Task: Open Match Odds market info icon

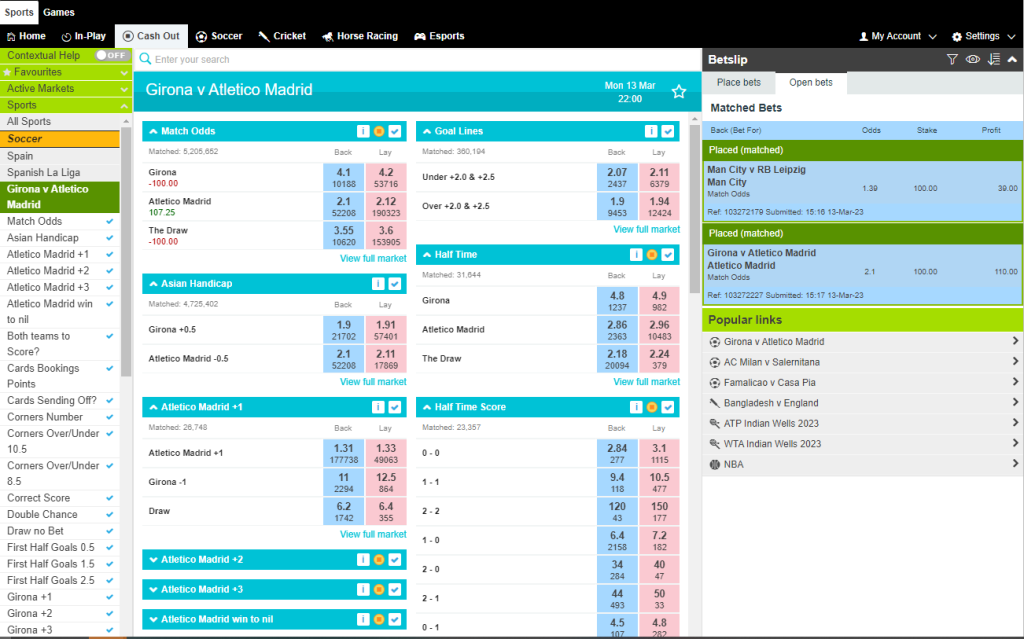Action: pos(363,131)
